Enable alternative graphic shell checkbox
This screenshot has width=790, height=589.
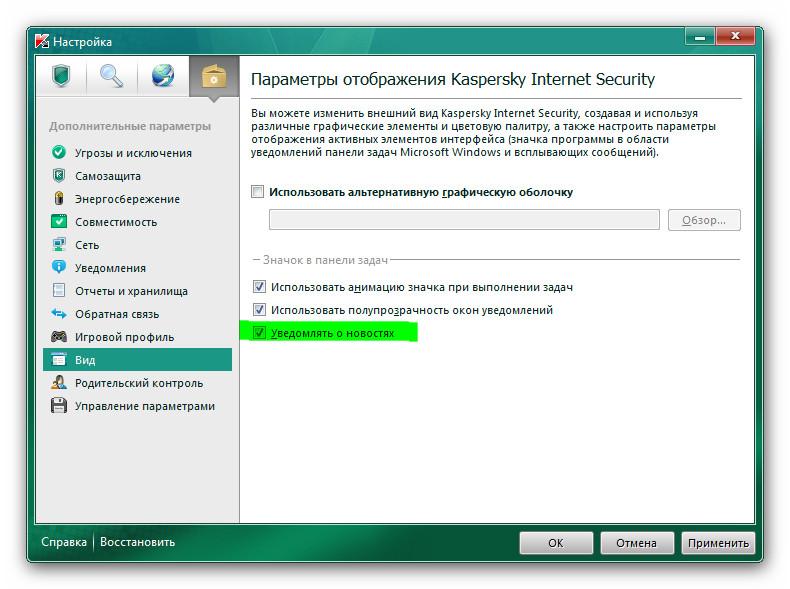tap(257, 191)
